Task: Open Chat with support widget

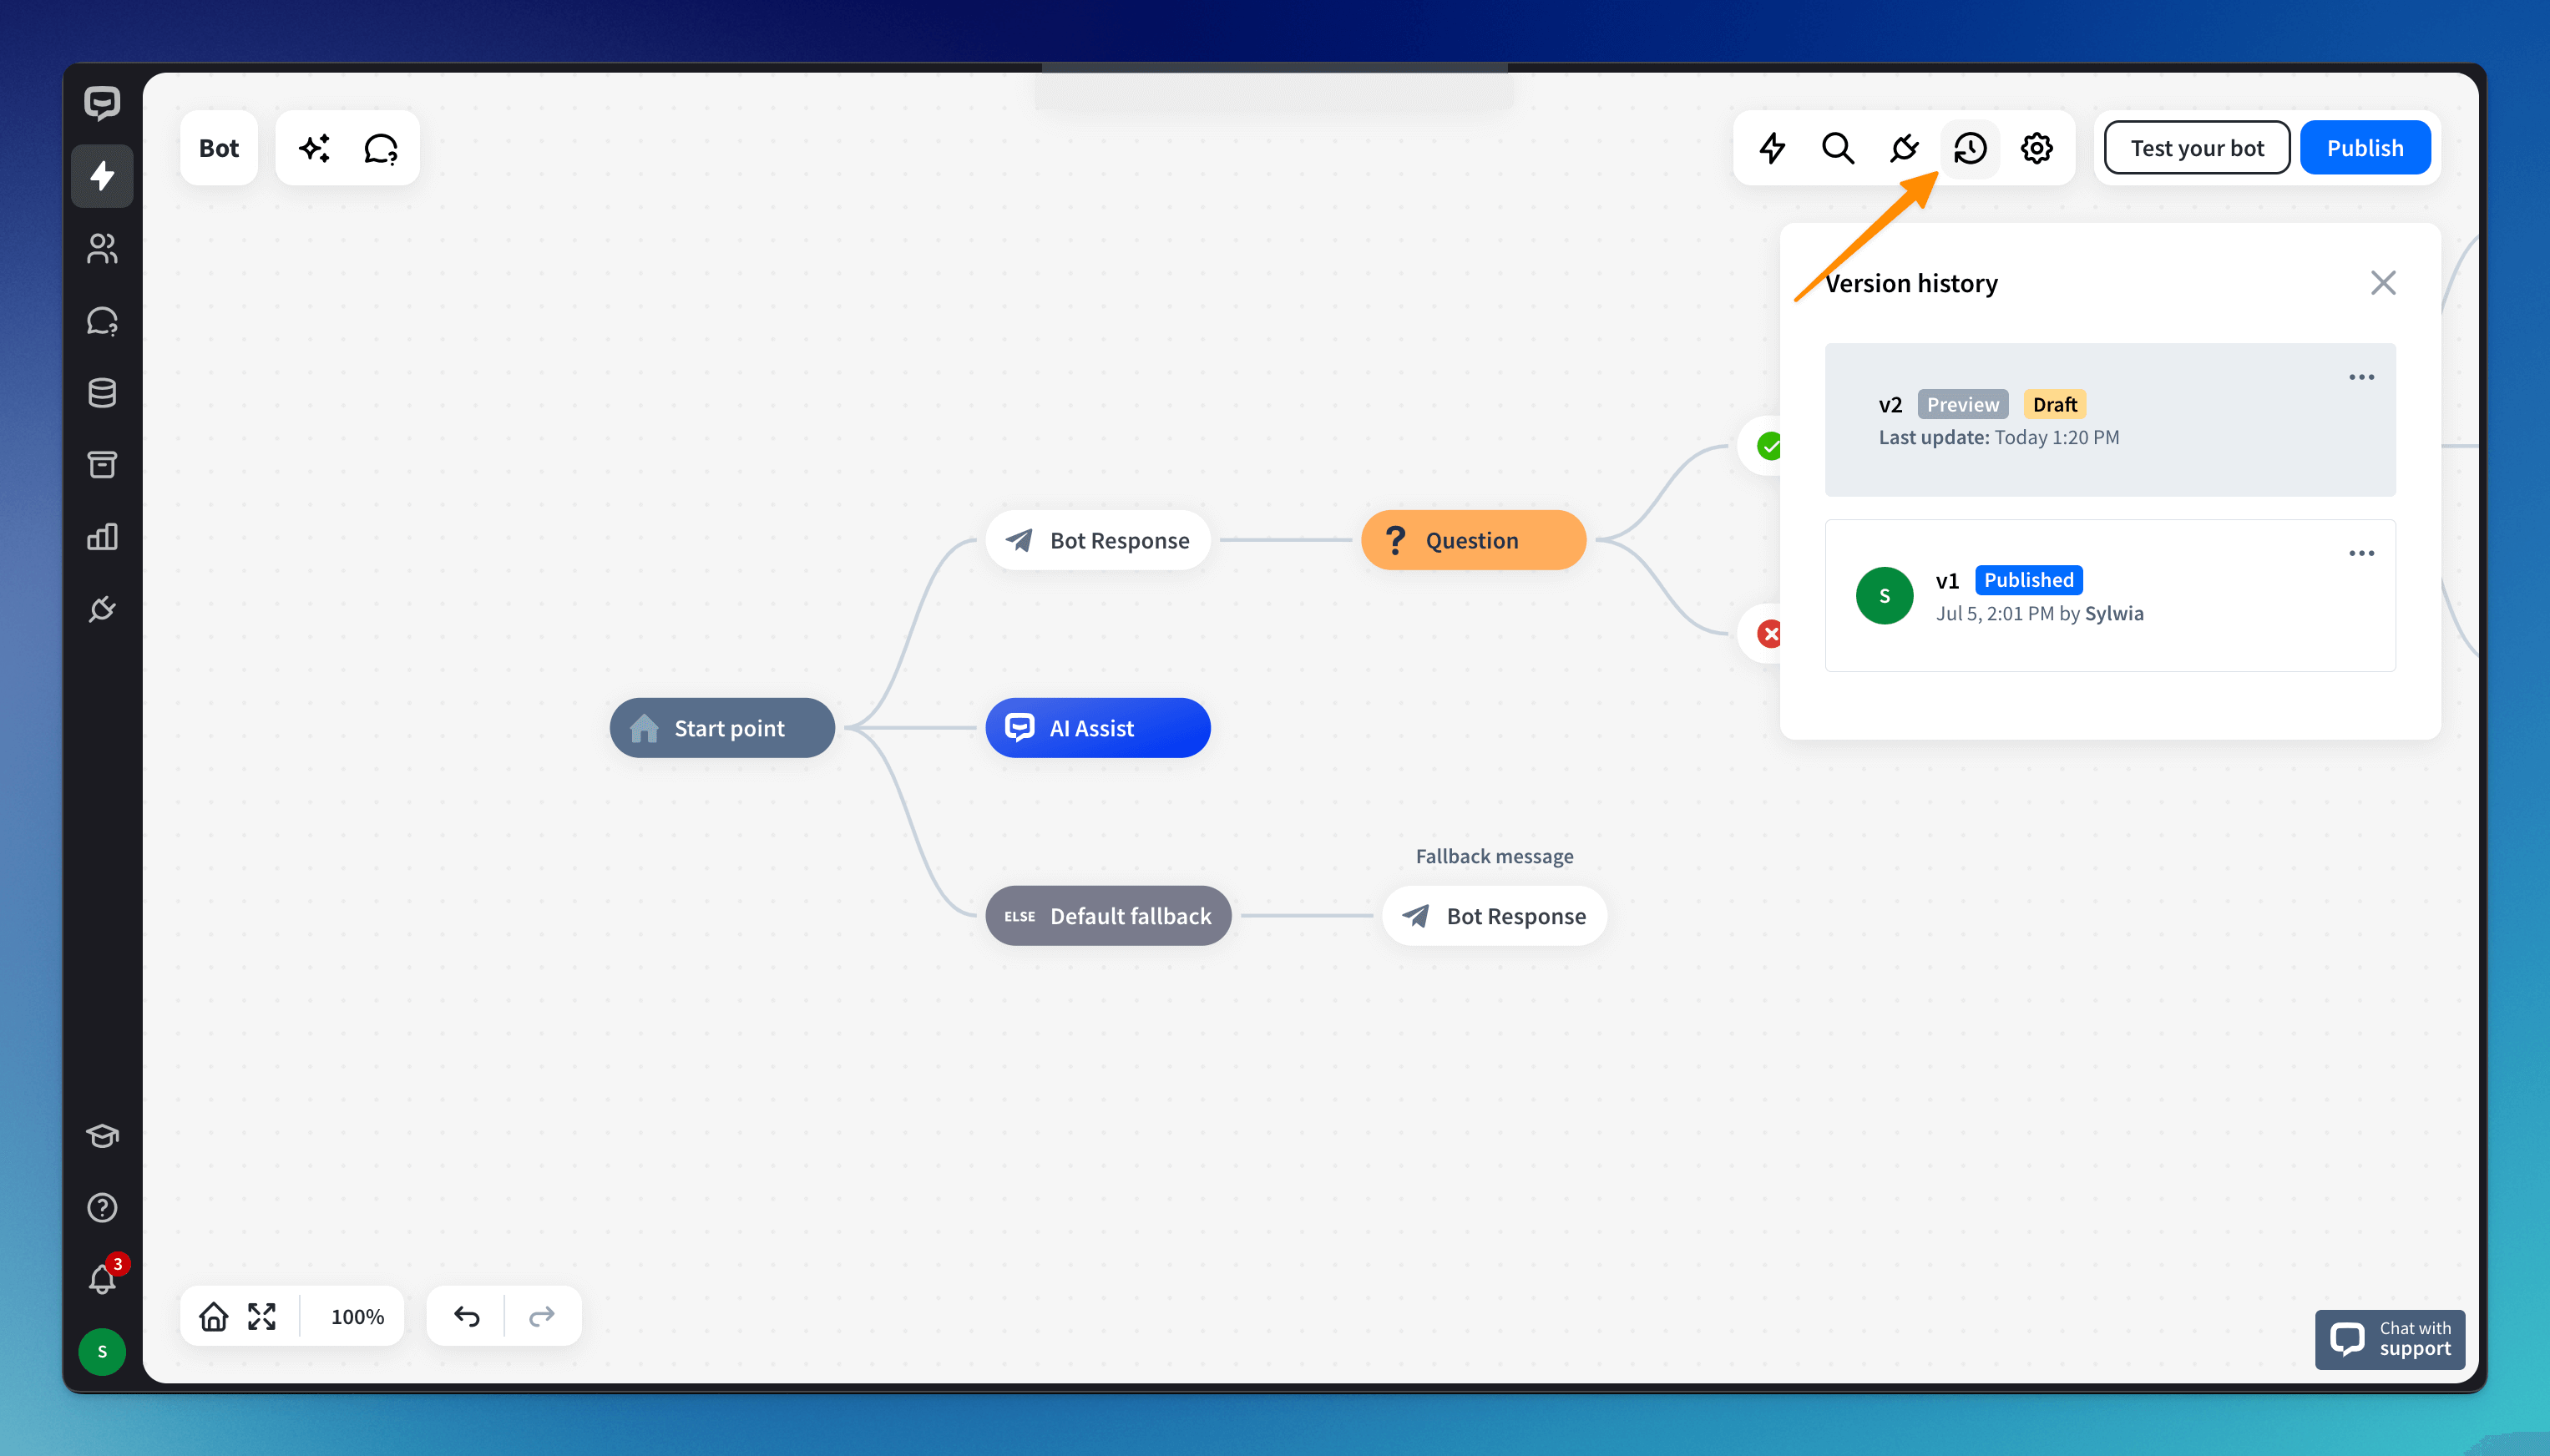Action: (2389, 1339)
